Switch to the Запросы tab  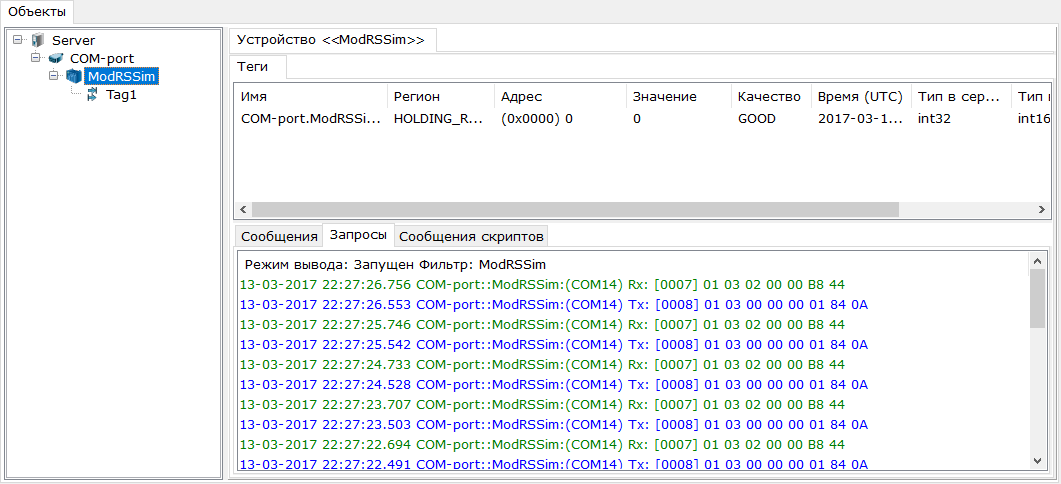[x=359, y=235]
